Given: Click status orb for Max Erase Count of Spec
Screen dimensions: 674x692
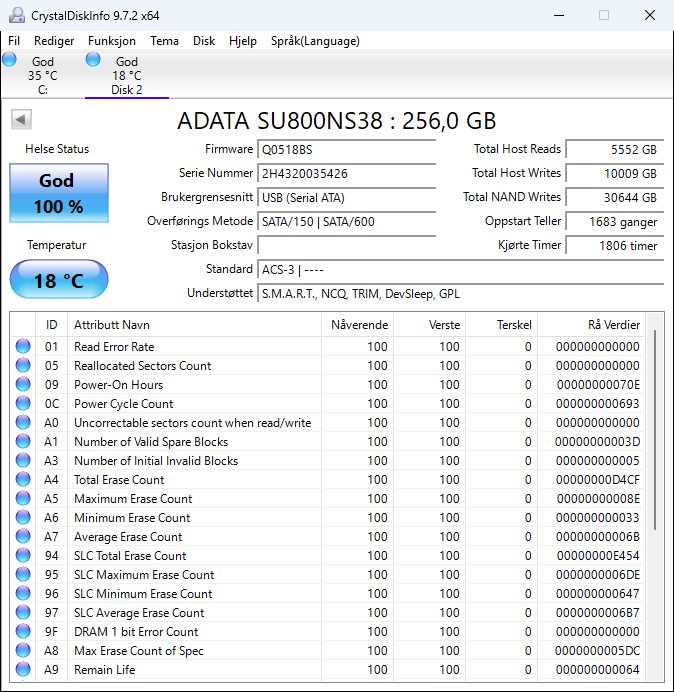Looking at the screenshot, I should (x=23, y=650).
